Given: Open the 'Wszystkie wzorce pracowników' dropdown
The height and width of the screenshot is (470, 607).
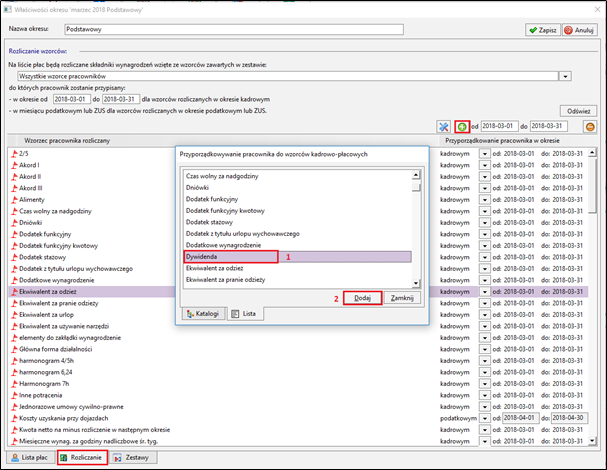Looking at the screenshot, I should pyautogui.click(x=565, y=76).
